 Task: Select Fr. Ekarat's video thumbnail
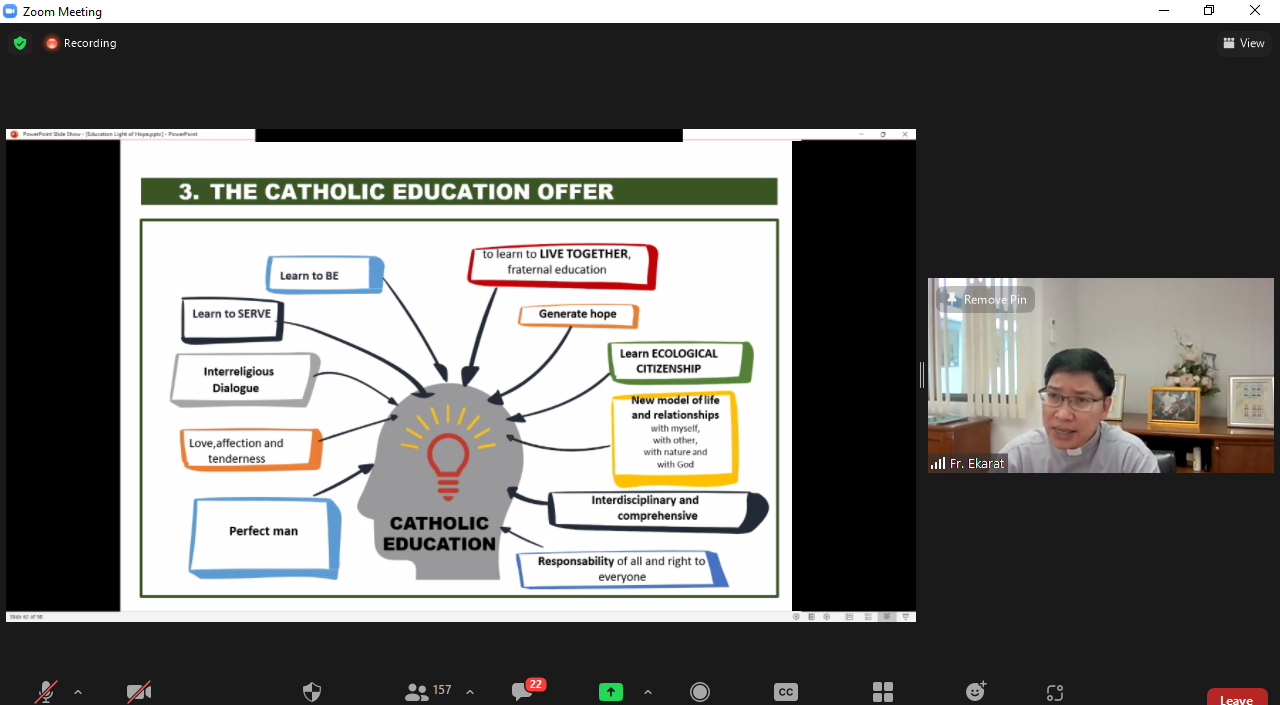click(1100, 375)
